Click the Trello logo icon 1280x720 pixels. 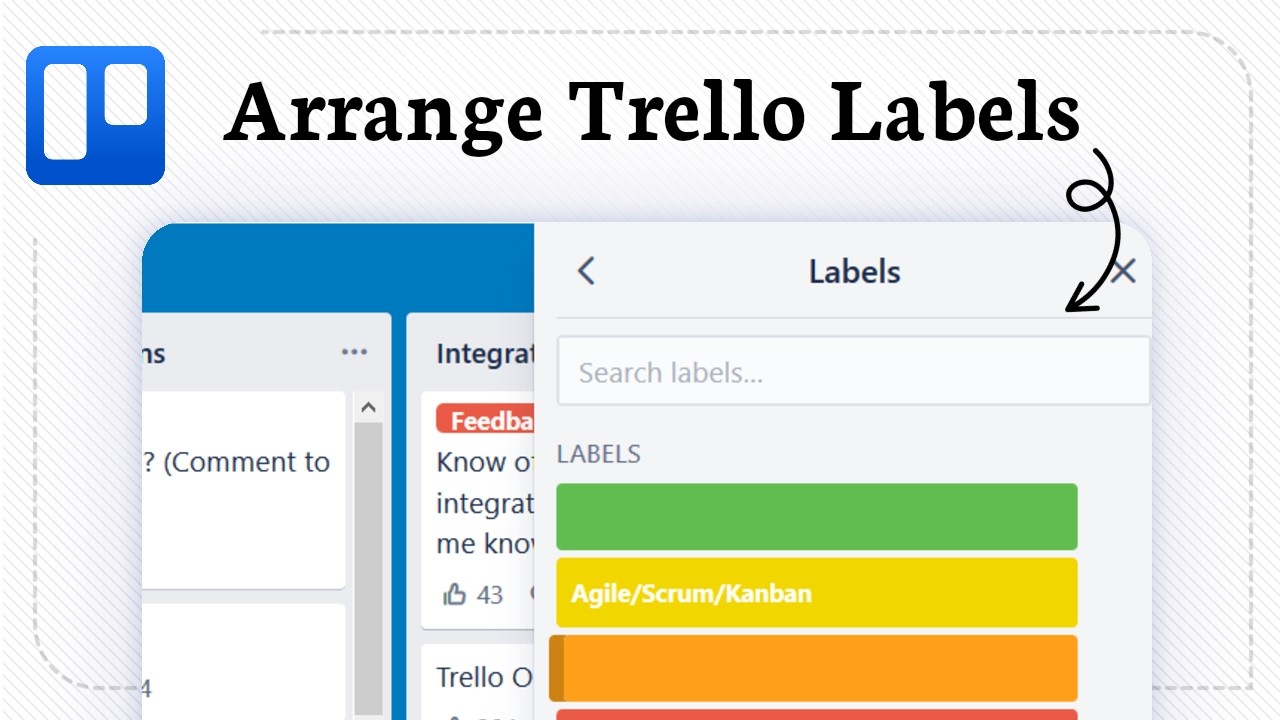point(95,115)
